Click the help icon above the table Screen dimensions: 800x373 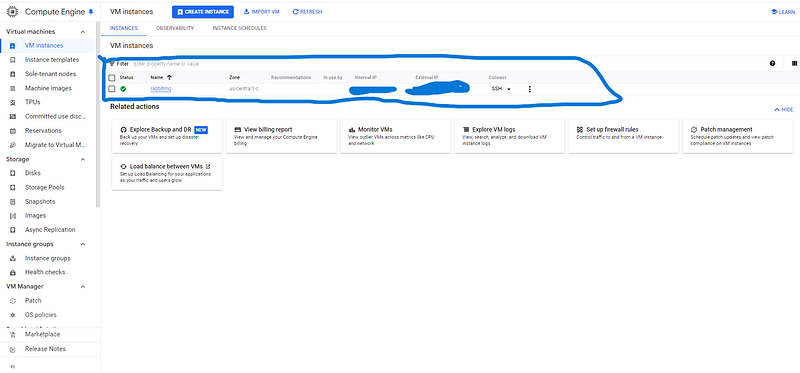772,64
